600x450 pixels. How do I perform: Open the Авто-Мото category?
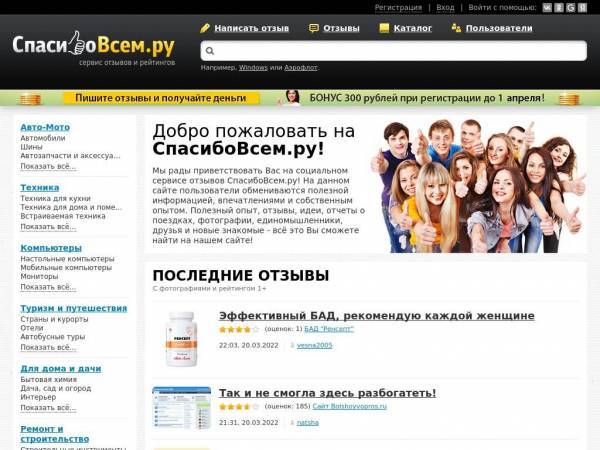(x=45, y=127)
